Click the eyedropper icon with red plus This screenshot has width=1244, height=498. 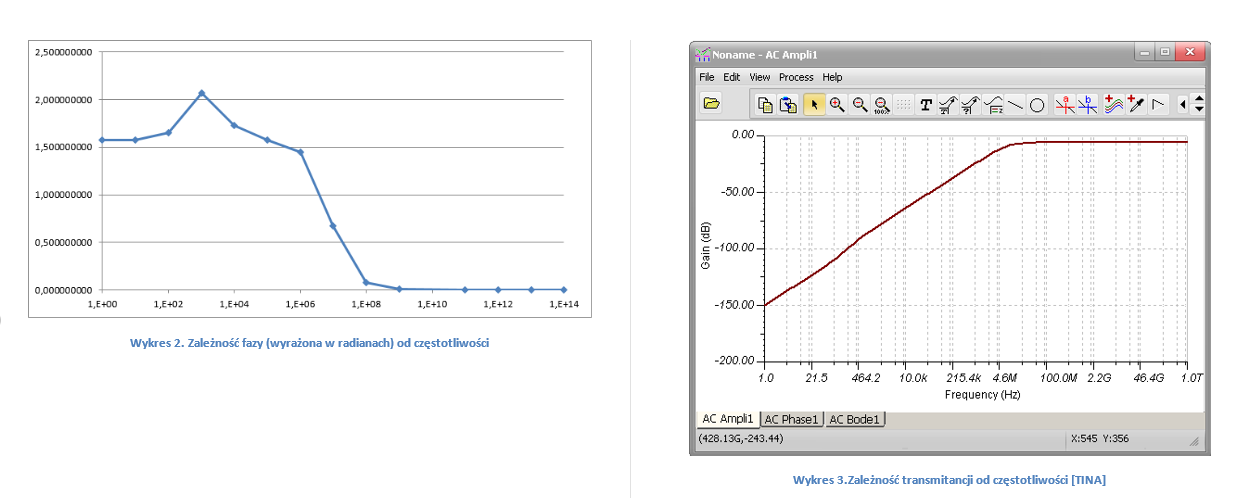tap(1136, 103)
